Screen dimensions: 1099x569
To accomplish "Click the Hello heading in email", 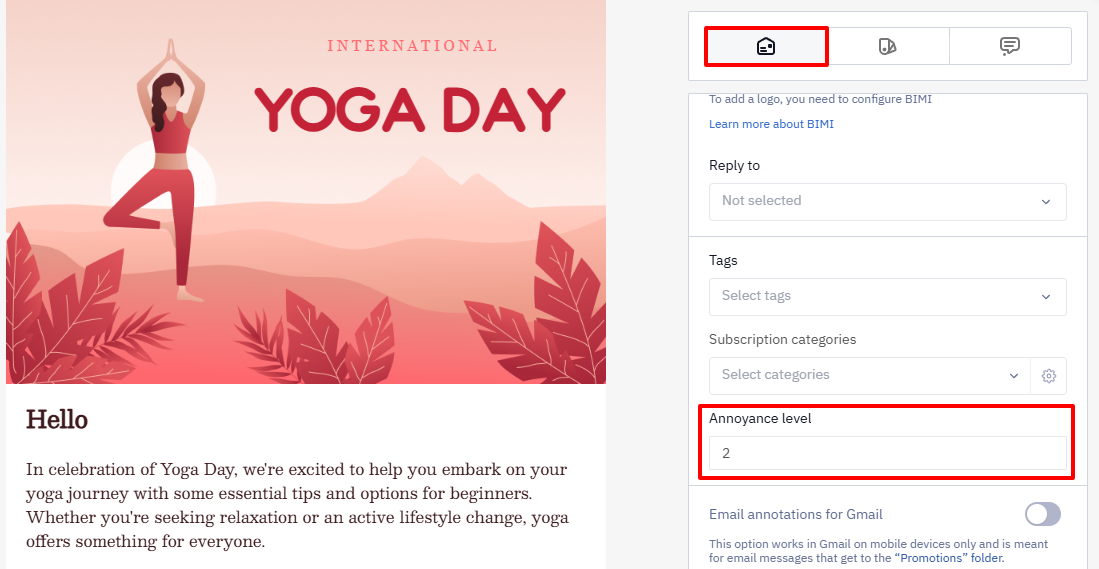I will (57, 420).
